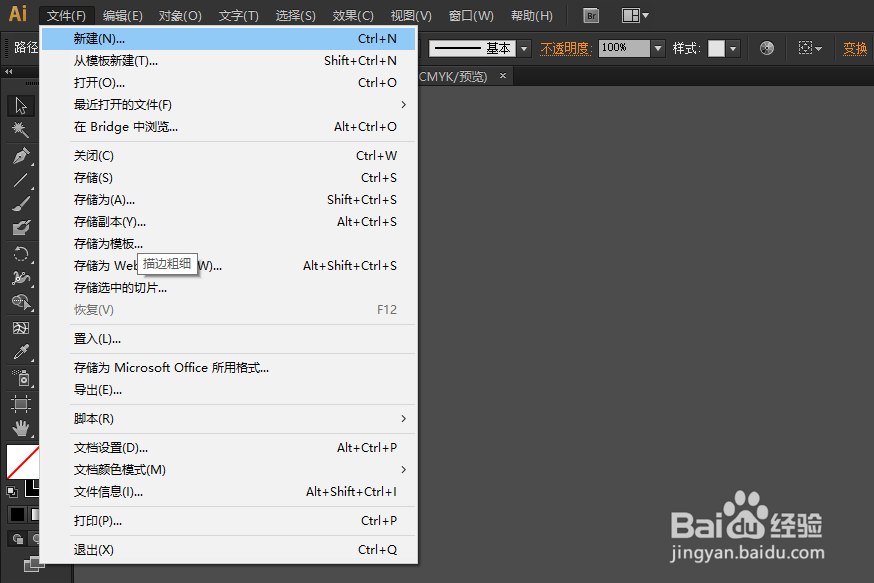The image size is (874, 583).
Task: Choose Place (置入) menu entry
Action: (x=229, y=339)
